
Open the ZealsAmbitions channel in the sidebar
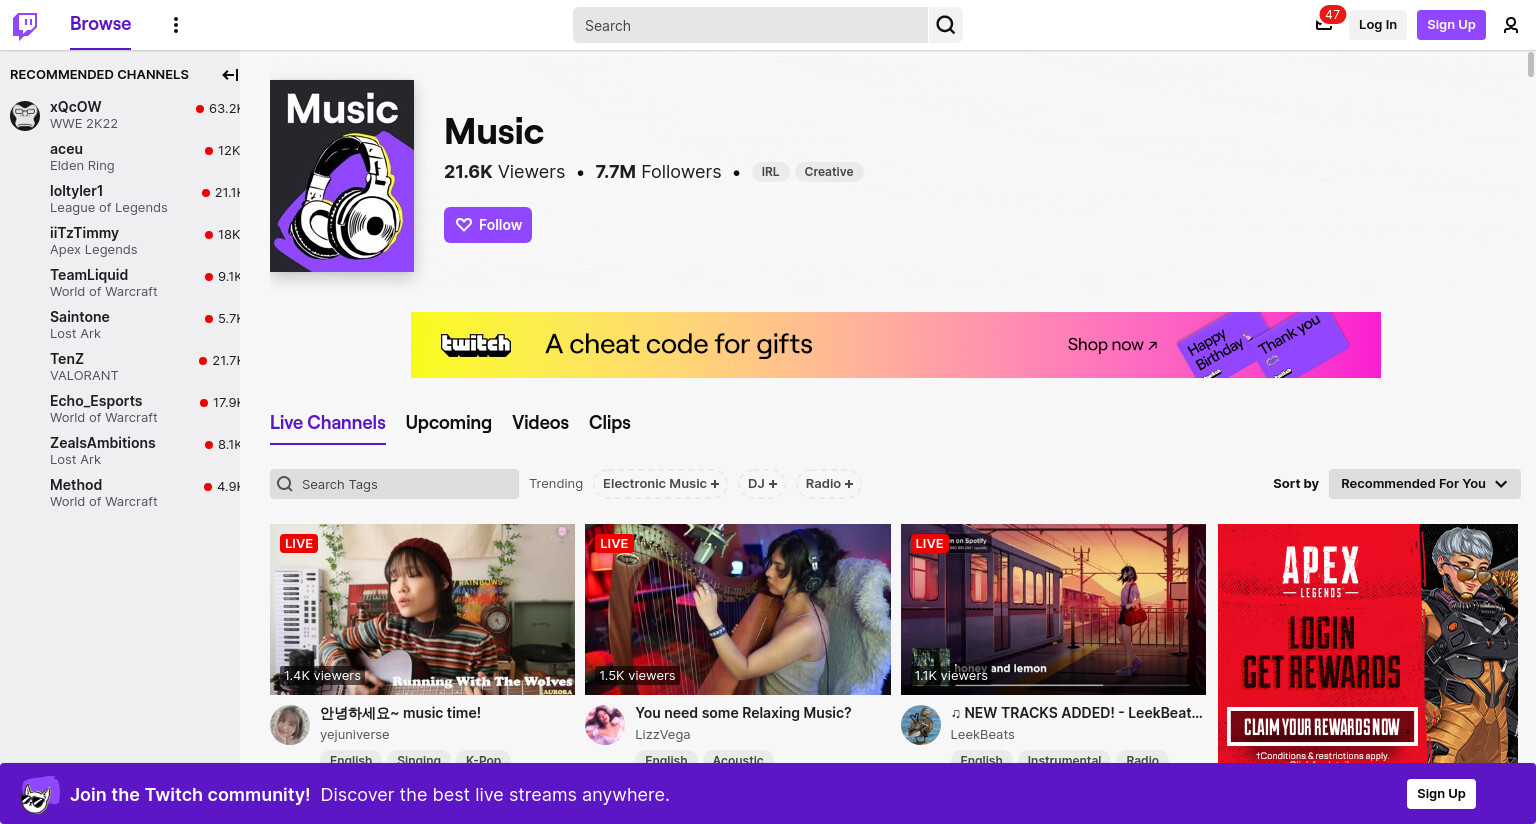coord(120,451)
